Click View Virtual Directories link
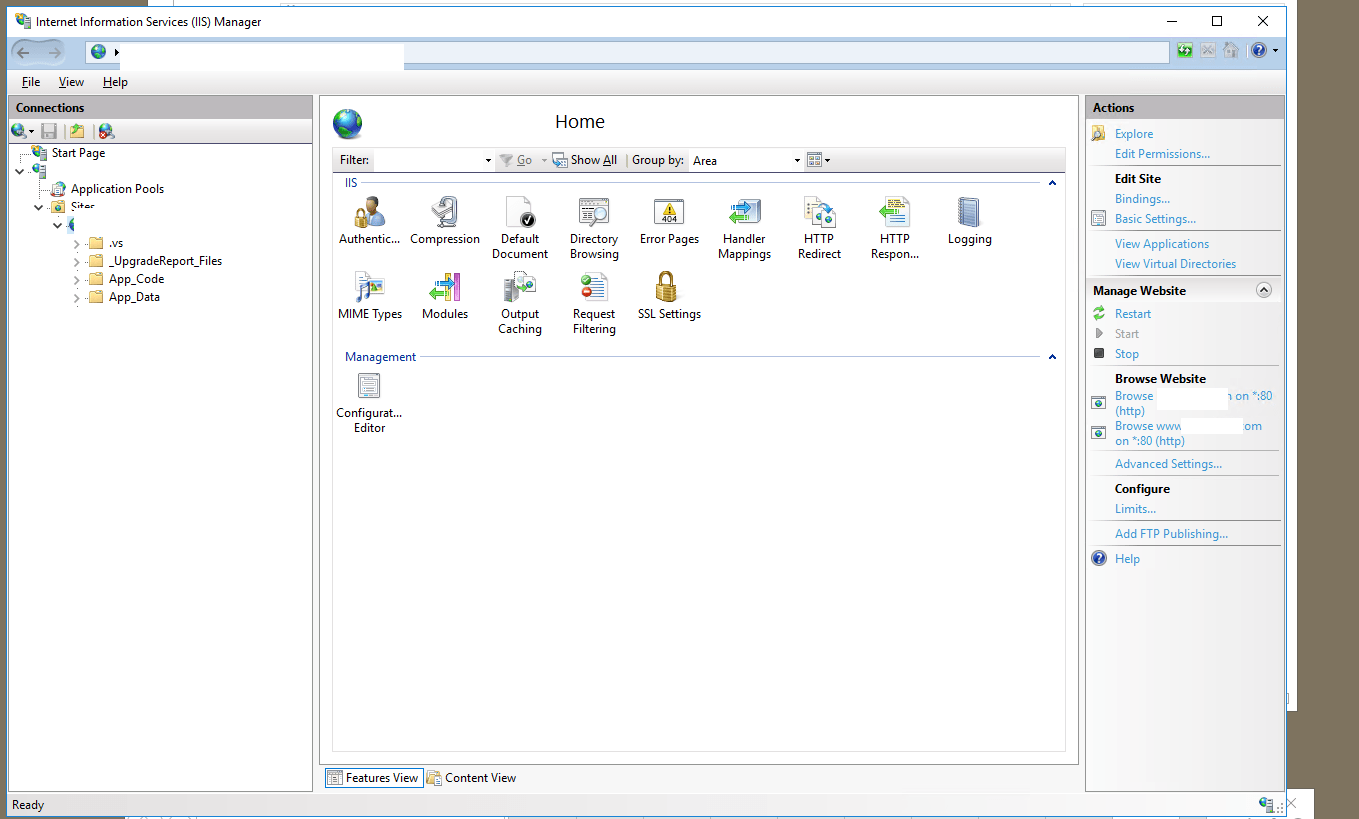 pos(1175,264)
